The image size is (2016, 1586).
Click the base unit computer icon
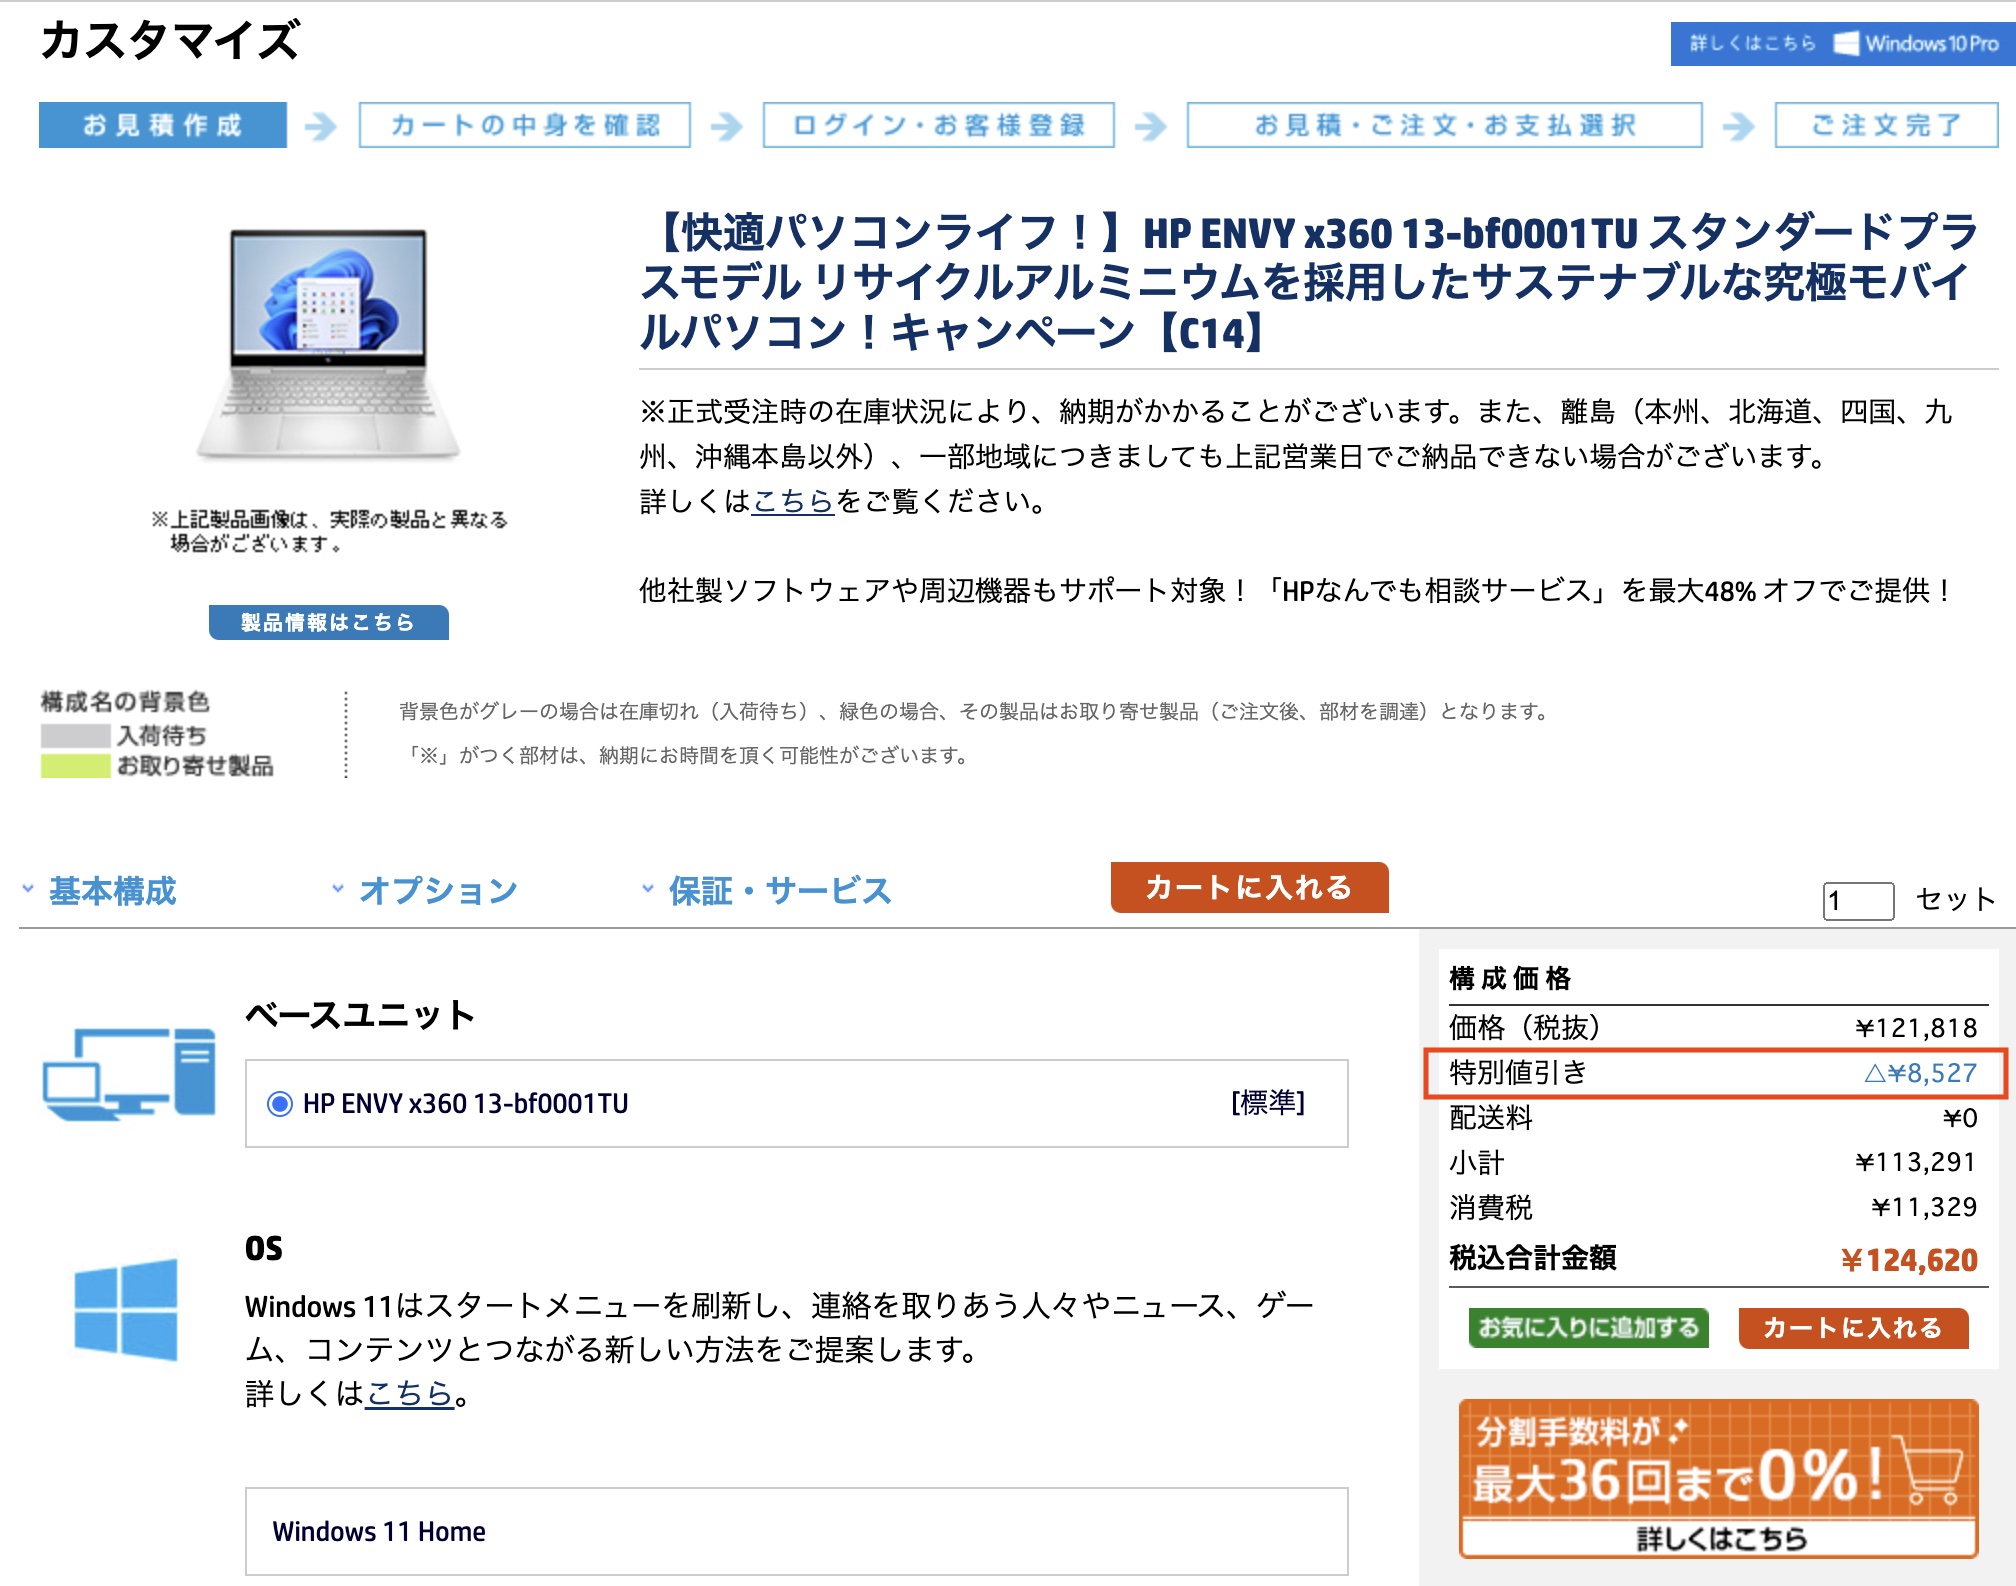point(129,1074)
